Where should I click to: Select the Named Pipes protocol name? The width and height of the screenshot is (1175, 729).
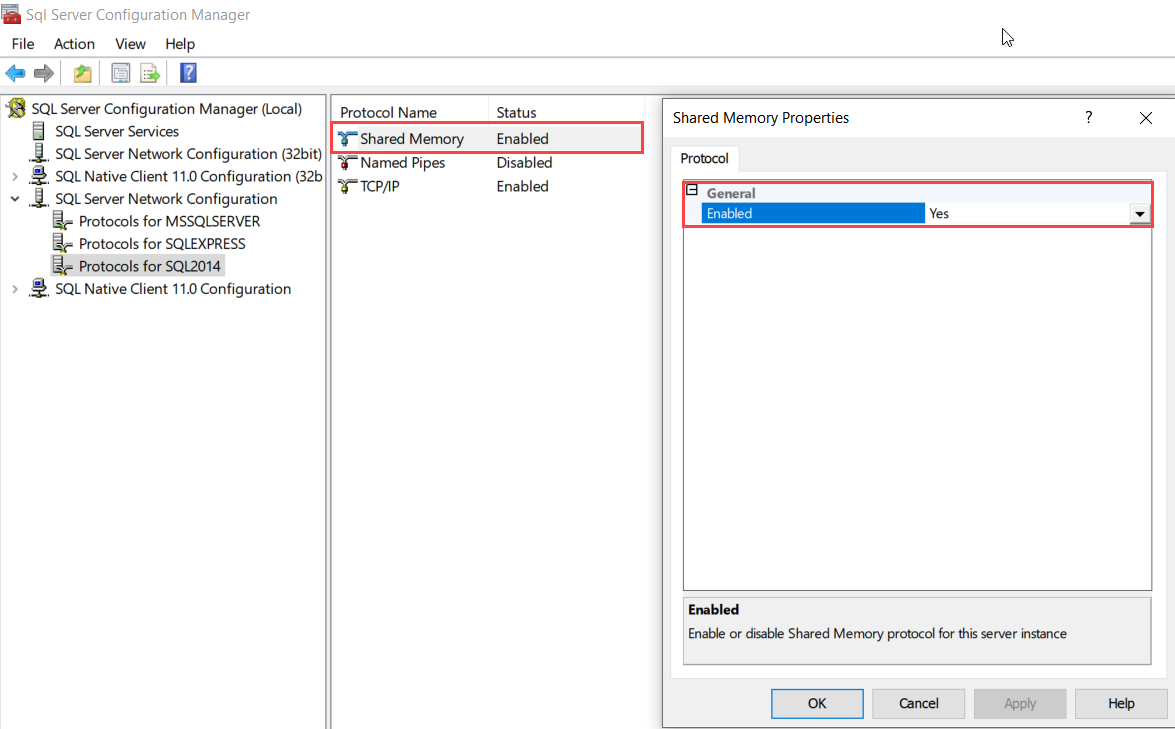coord(402,163)
